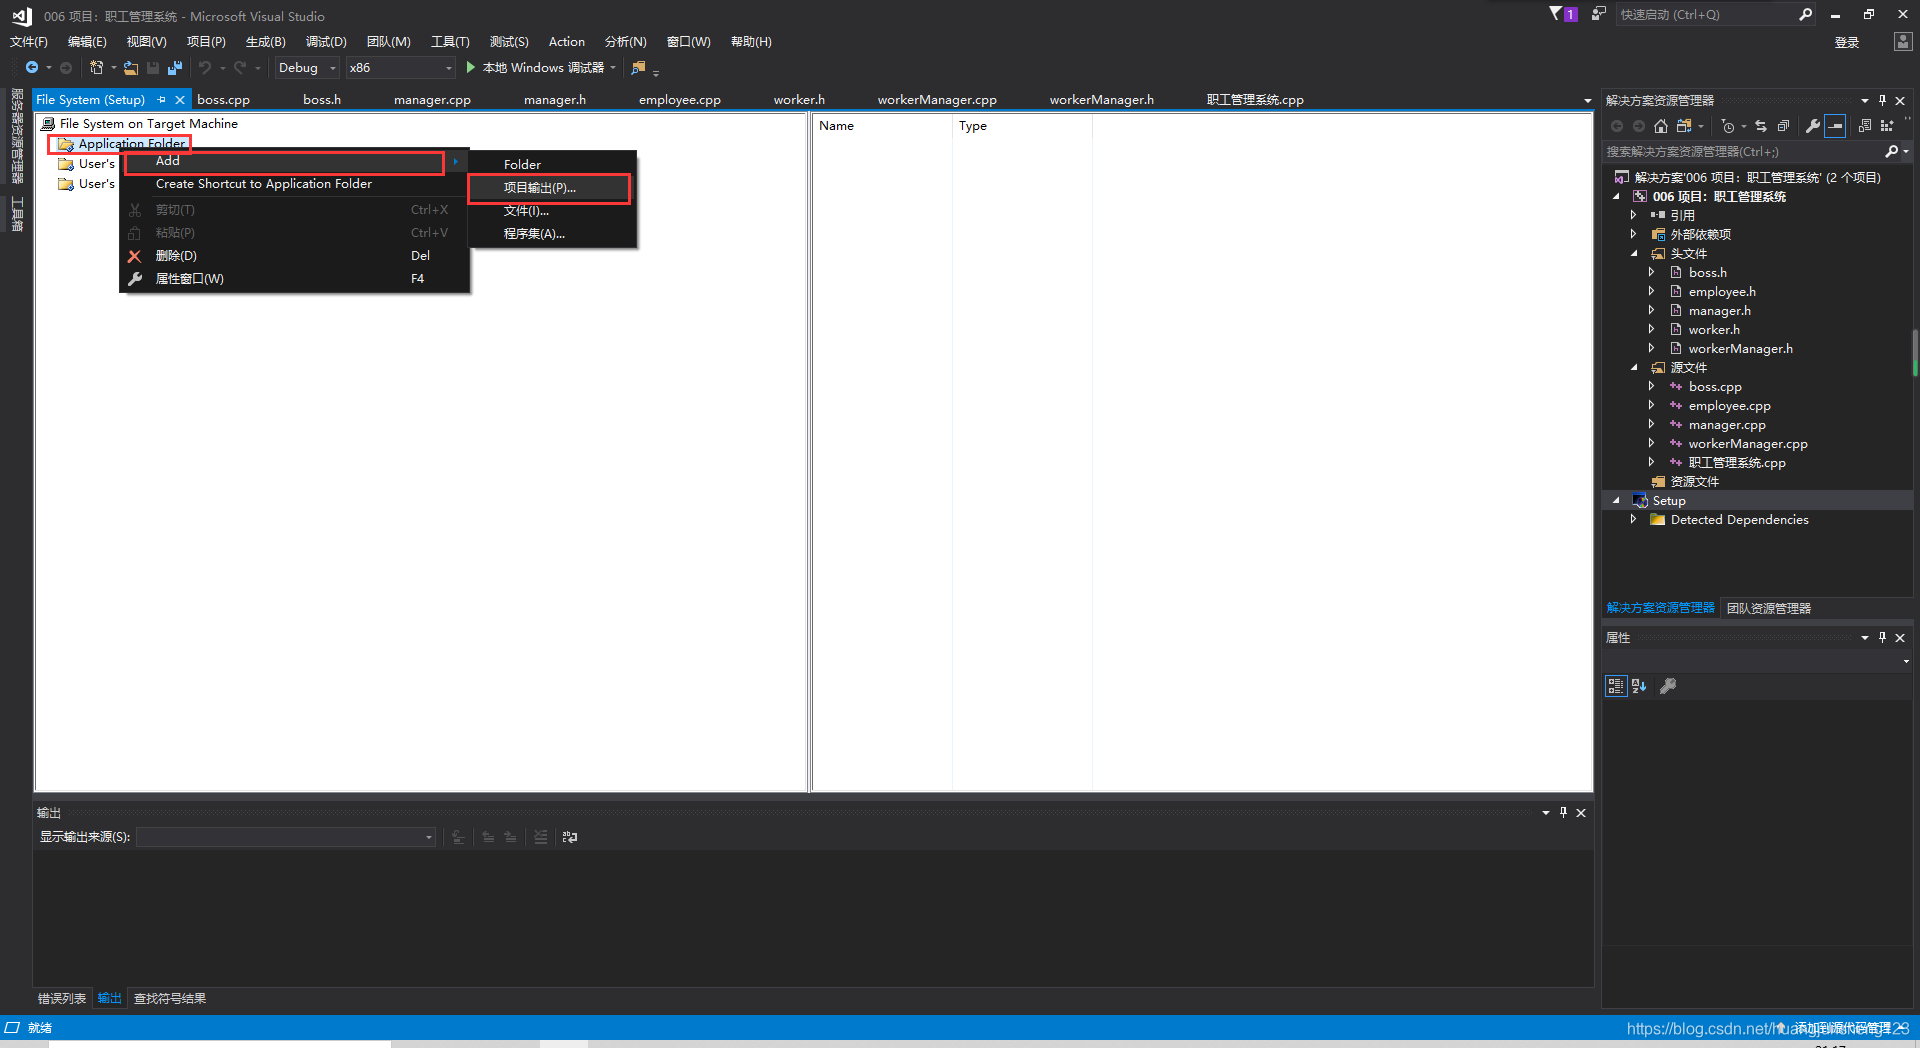Click the Type column header
The image size is (1920, 1048).
[x=972, y=126]
